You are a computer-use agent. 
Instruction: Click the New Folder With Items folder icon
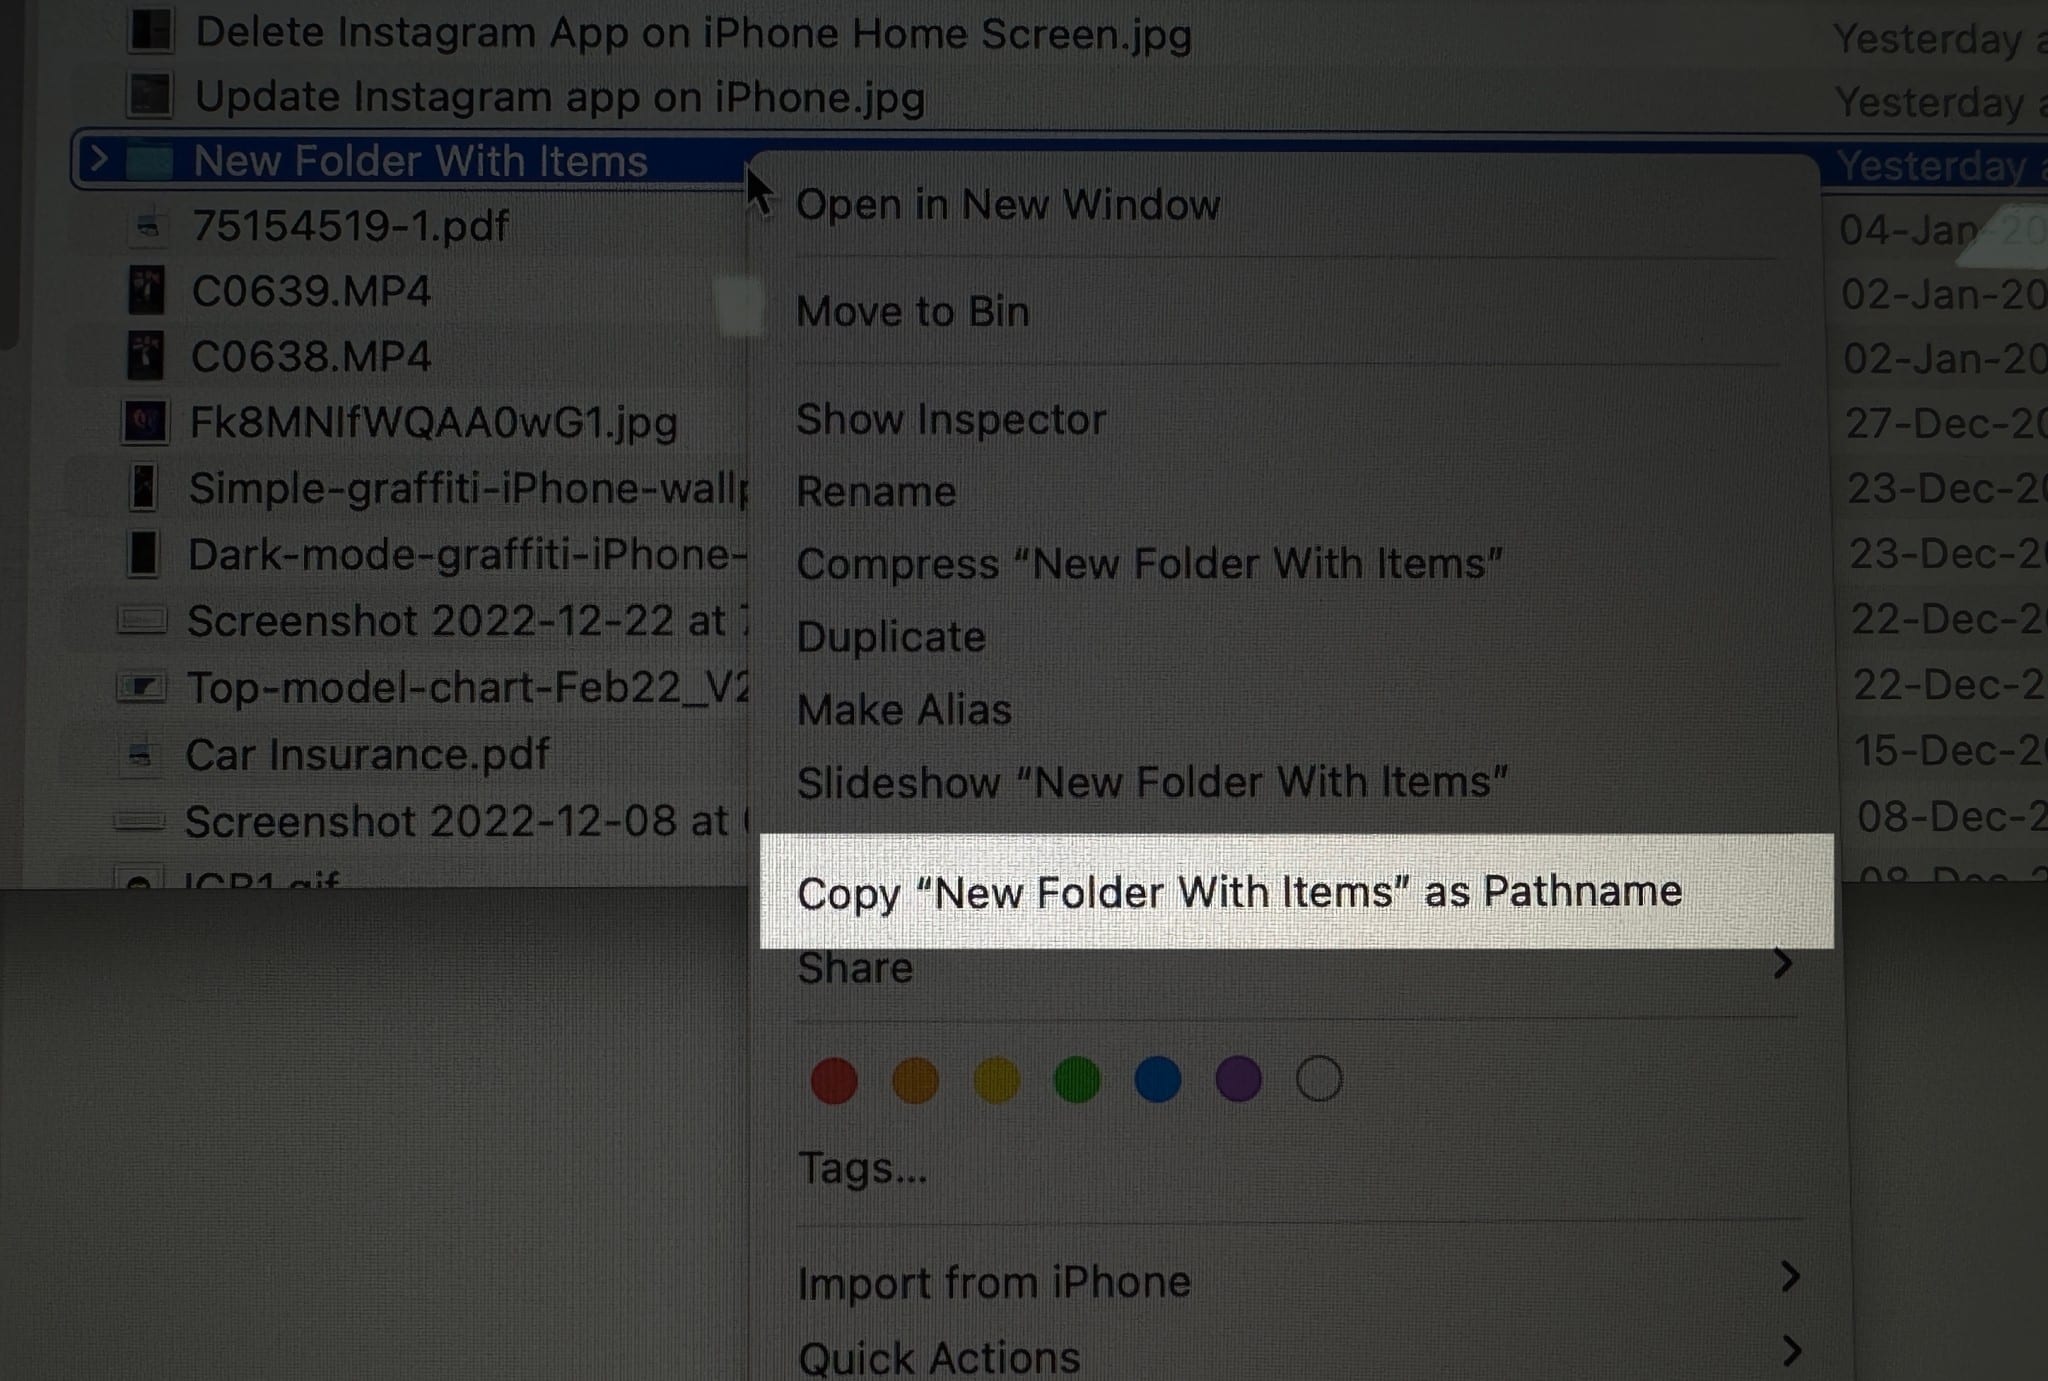tap(151, 161)
